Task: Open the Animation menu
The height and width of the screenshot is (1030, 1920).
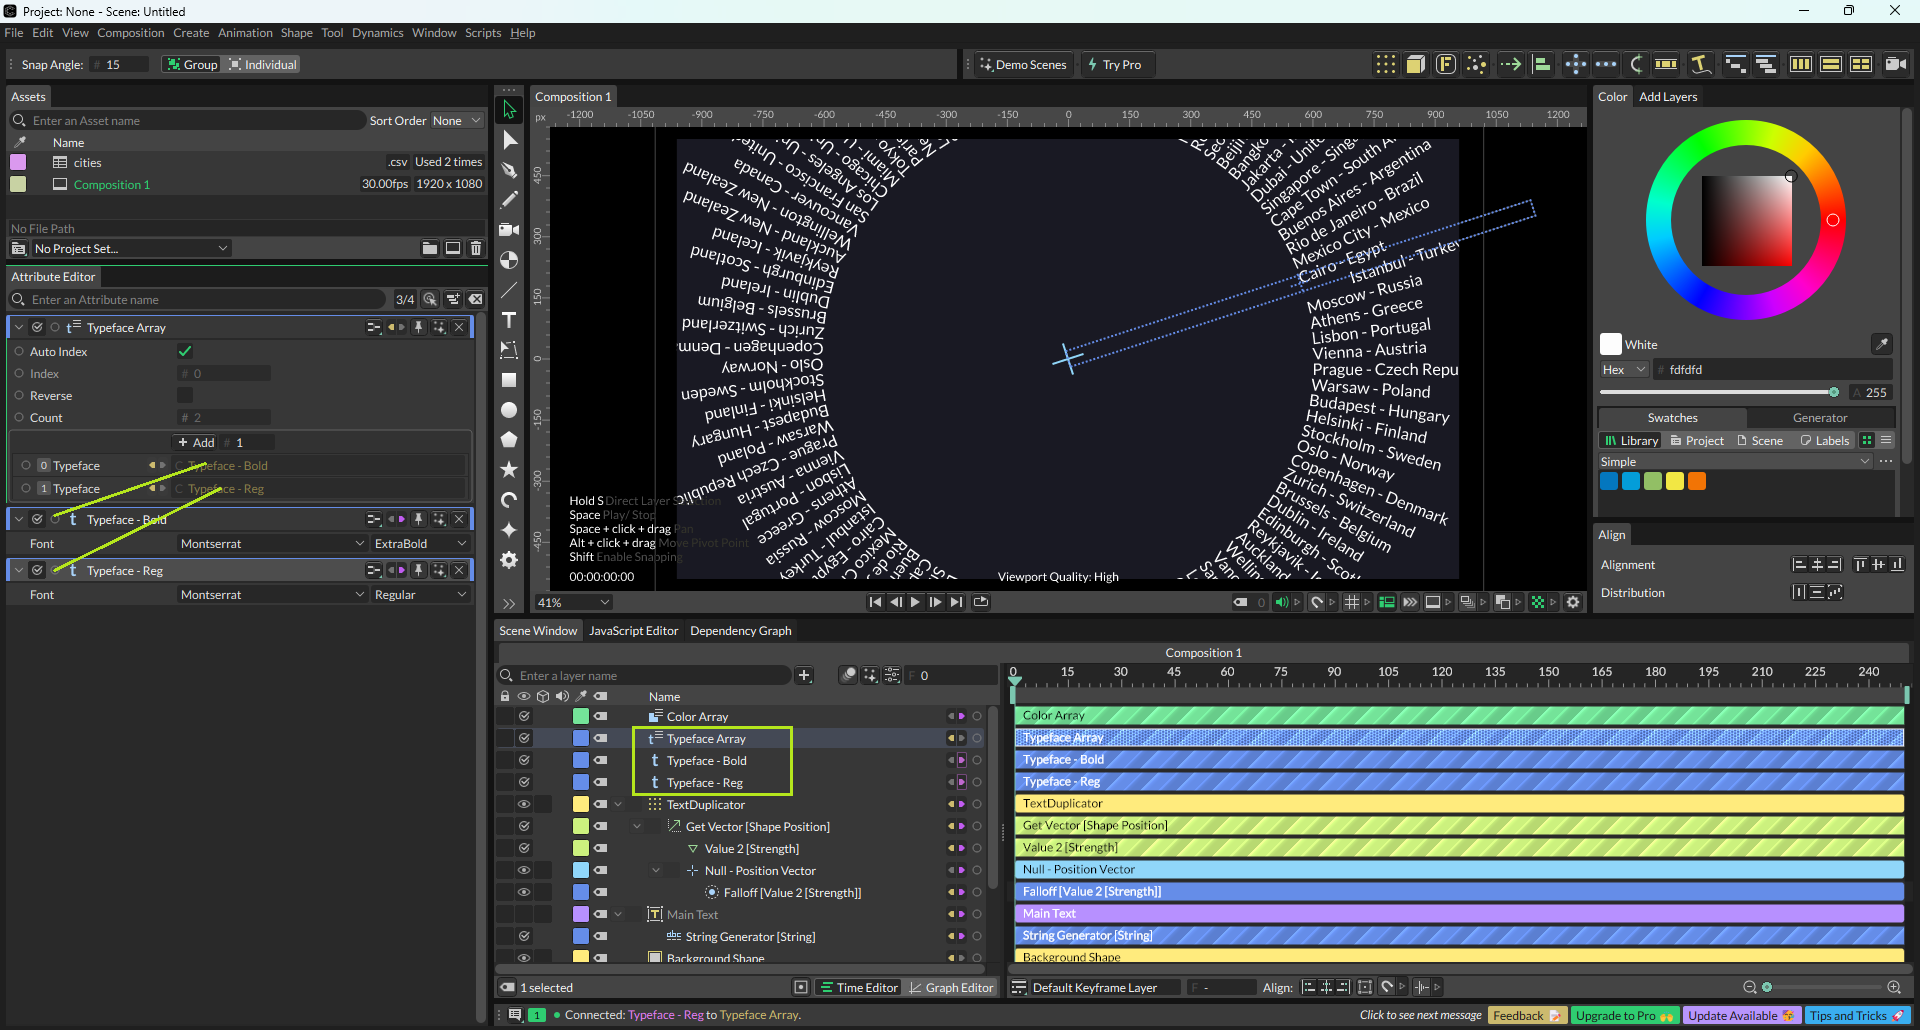Action: pyautogui.click(x=245, y=33)
